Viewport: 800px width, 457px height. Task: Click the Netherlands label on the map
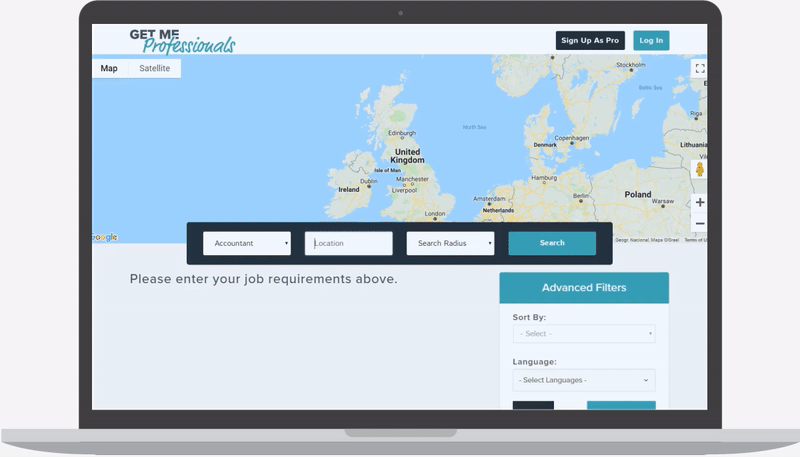coord(498,210)
